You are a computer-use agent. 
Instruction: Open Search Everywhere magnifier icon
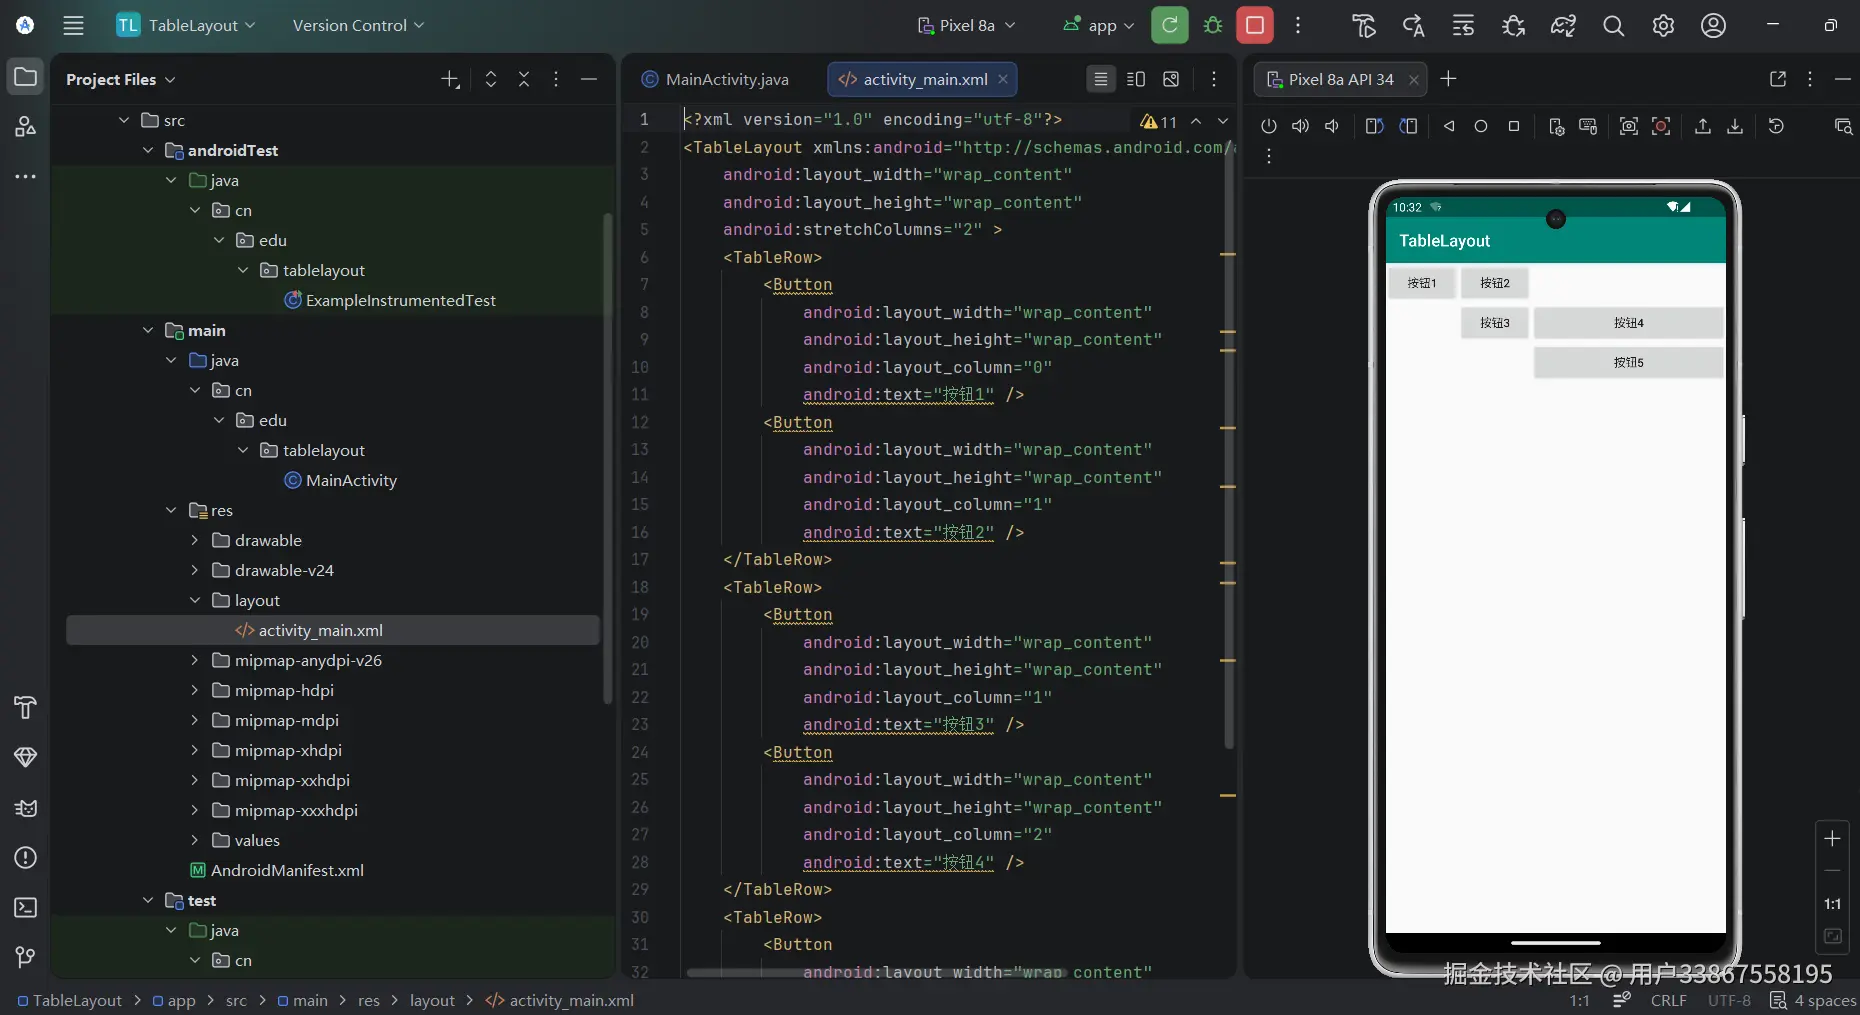(1613, 26)
